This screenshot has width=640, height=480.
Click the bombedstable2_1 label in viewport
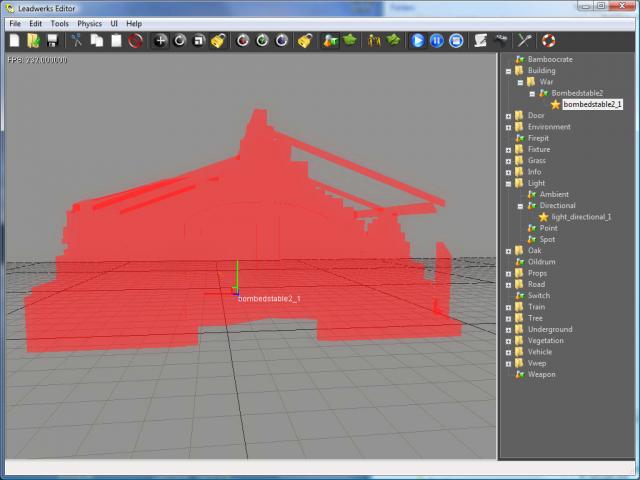click(269, 299)
